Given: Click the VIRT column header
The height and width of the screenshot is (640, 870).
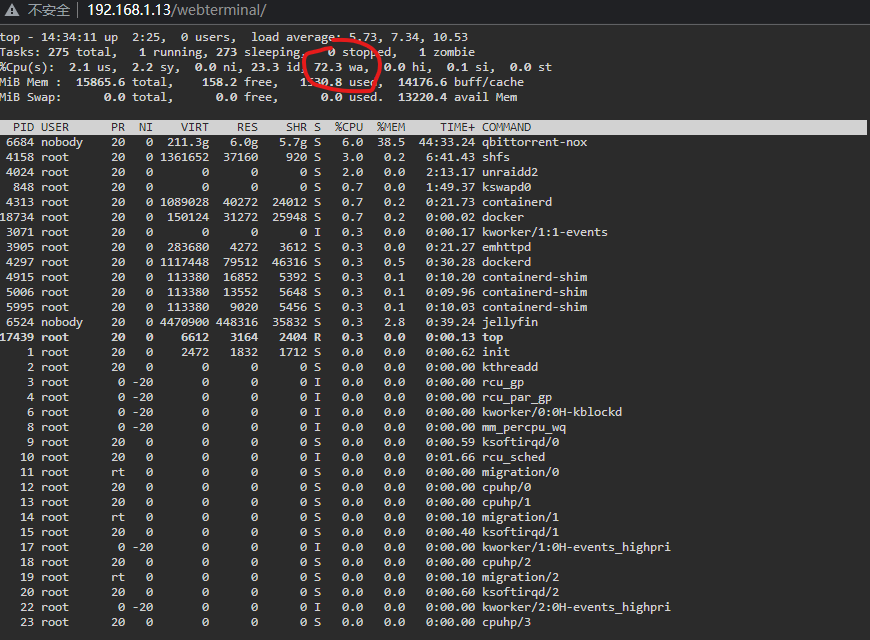Looking at the screenshot, I should tap(195, 127).
